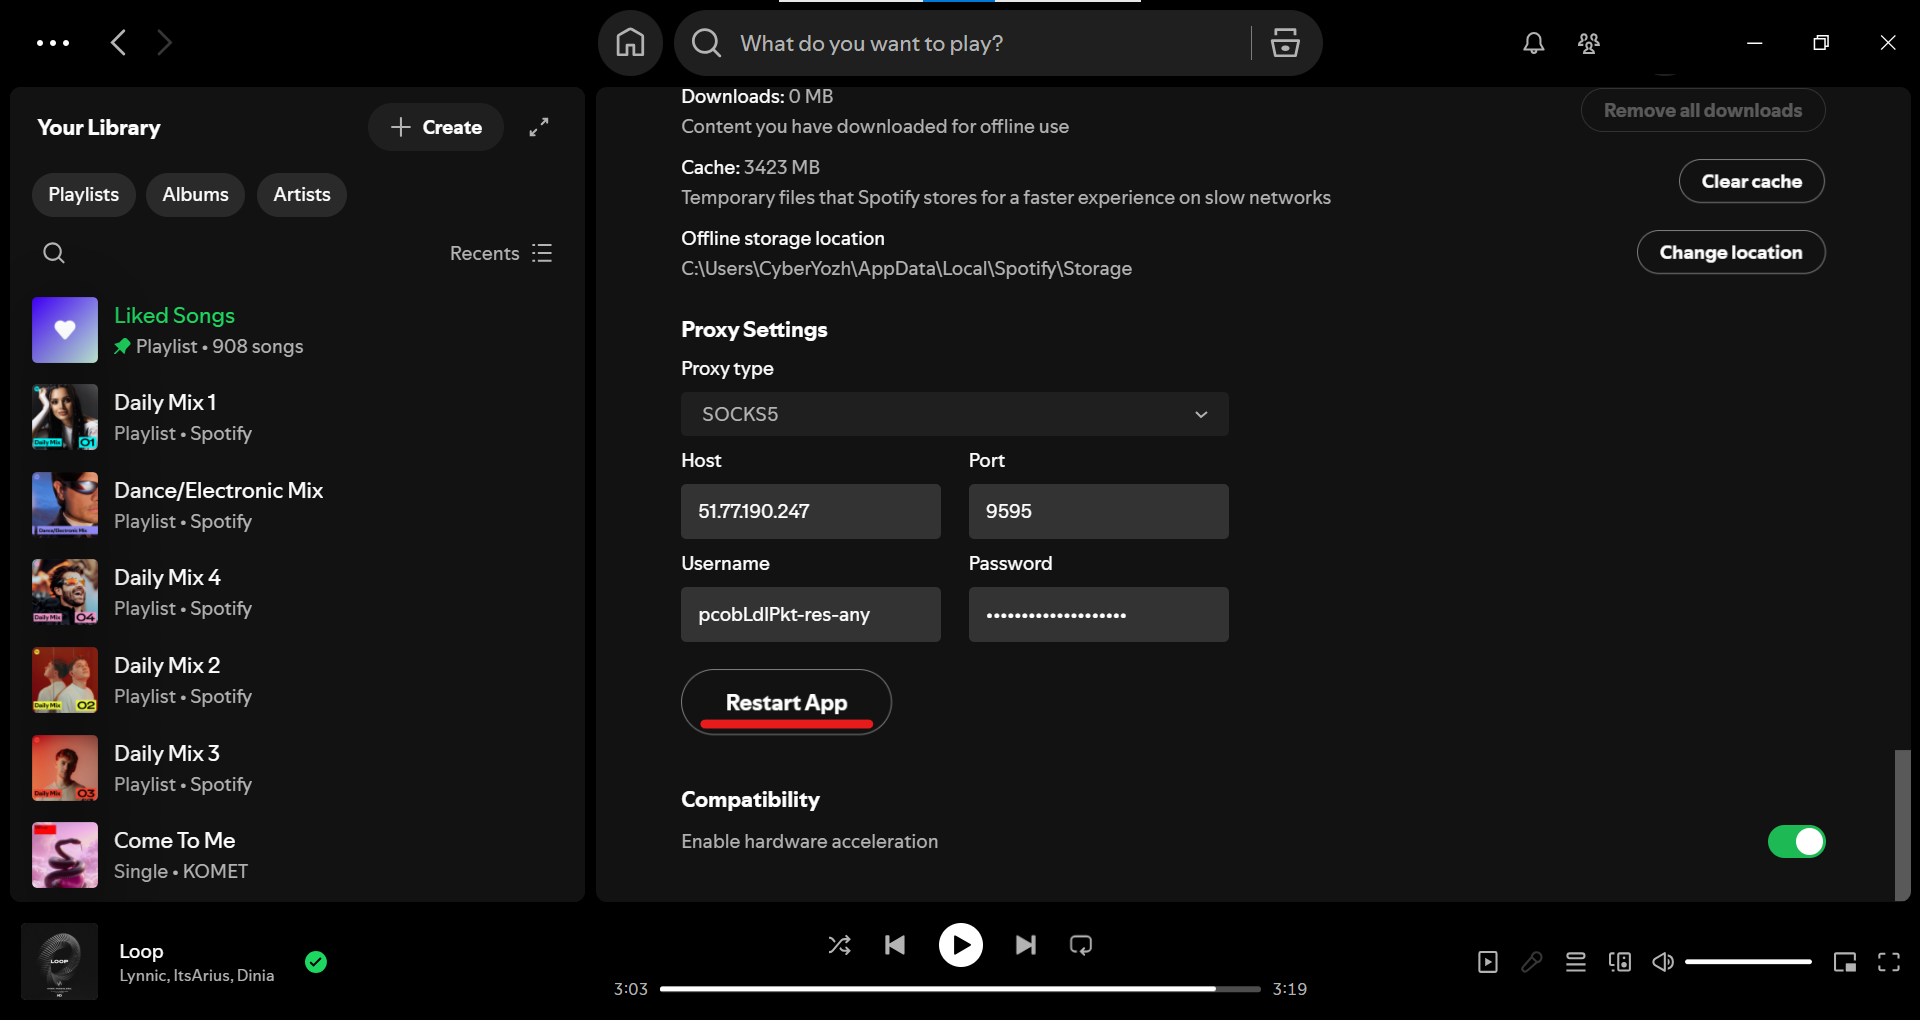Screen dimensions: 1920x1020
Task: Open the playback Queue
Action: pos(1576,962)
